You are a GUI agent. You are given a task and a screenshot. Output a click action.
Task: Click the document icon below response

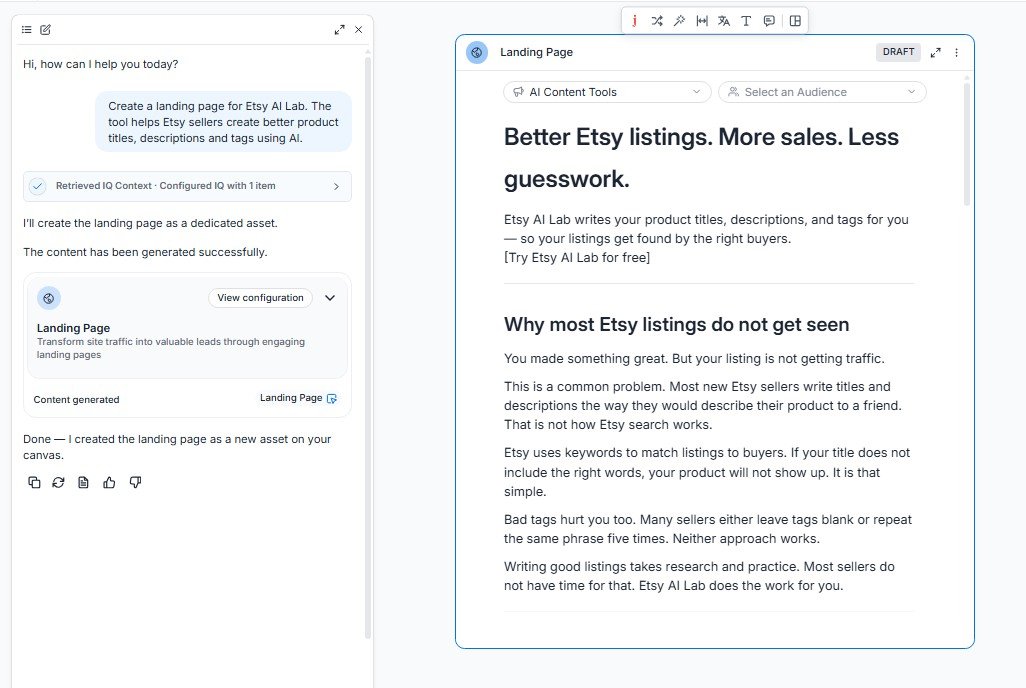(83, 482)
